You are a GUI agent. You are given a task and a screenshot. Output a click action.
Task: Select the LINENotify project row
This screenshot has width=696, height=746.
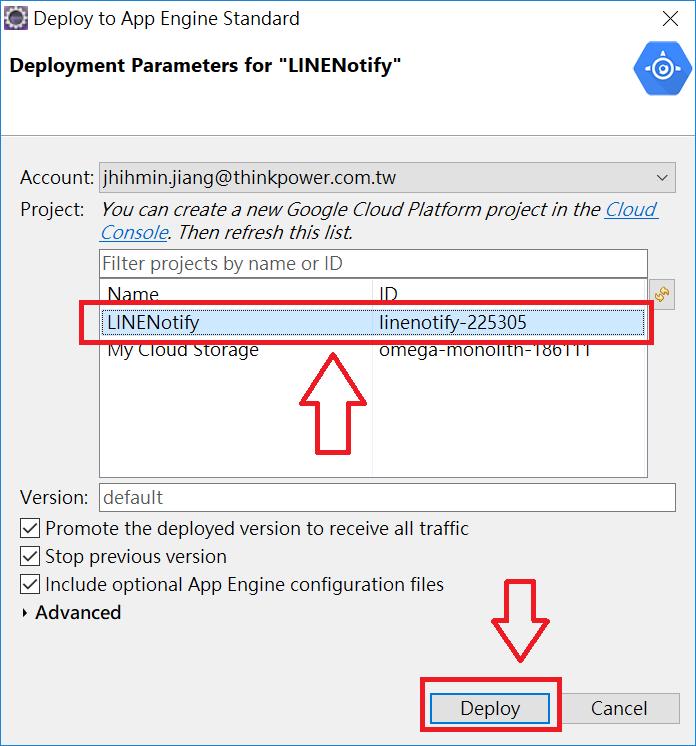(x=373, y=322)
